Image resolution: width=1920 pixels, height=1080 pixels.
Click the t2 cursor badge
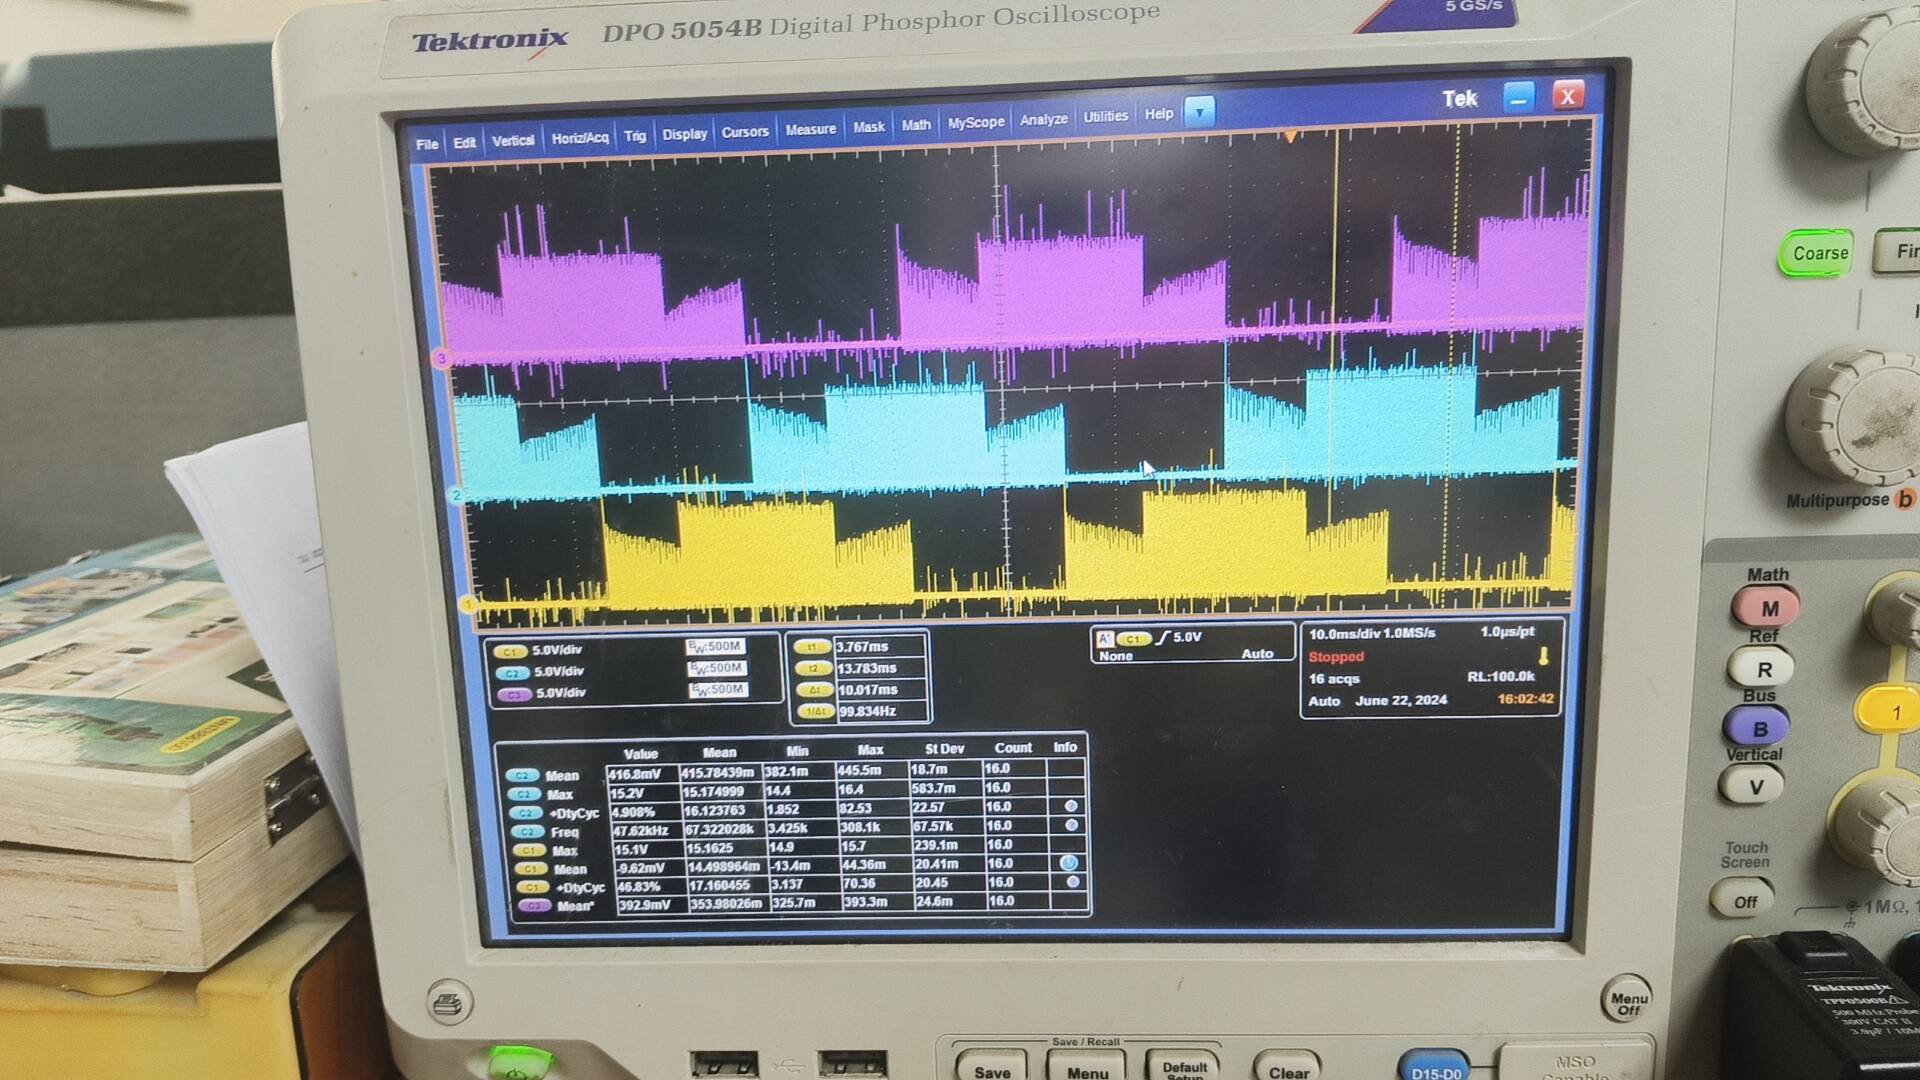813,669
